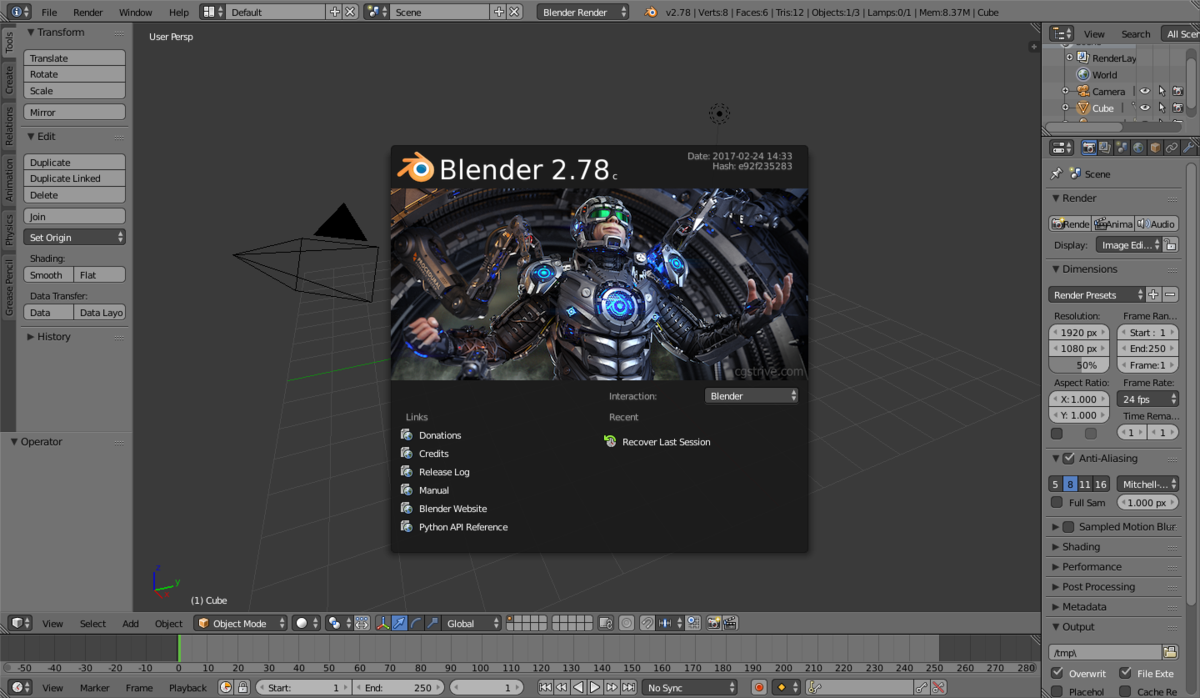Open Object properties via cube icon
This screenshot has width=1200, height=698.
pyautogui.click(x=1154, y=147)
